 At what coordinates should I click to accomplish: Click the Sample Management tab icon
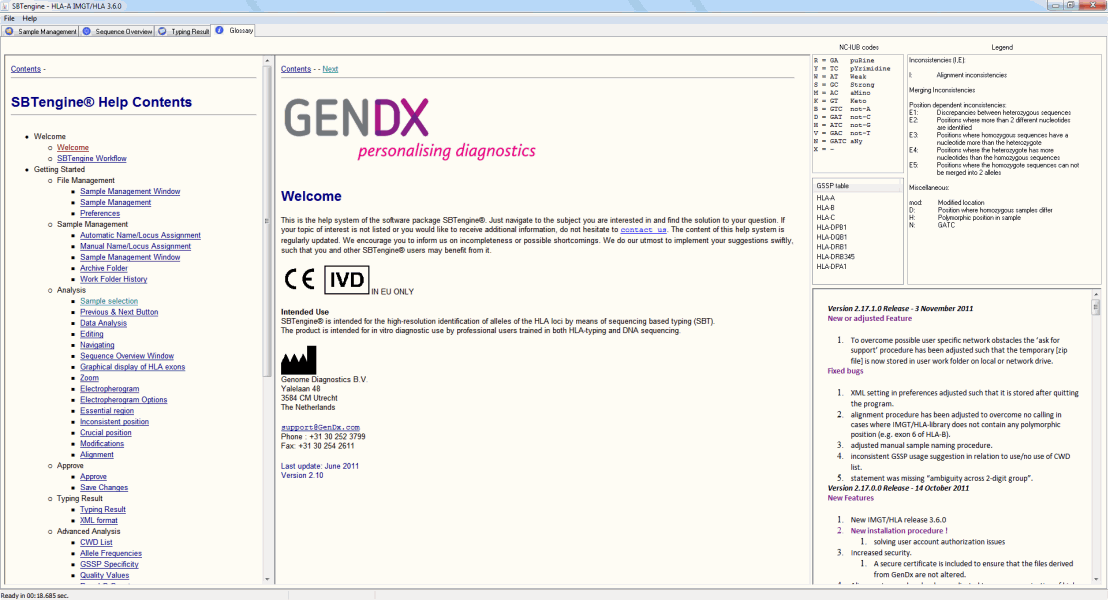[x=9, y=31]
